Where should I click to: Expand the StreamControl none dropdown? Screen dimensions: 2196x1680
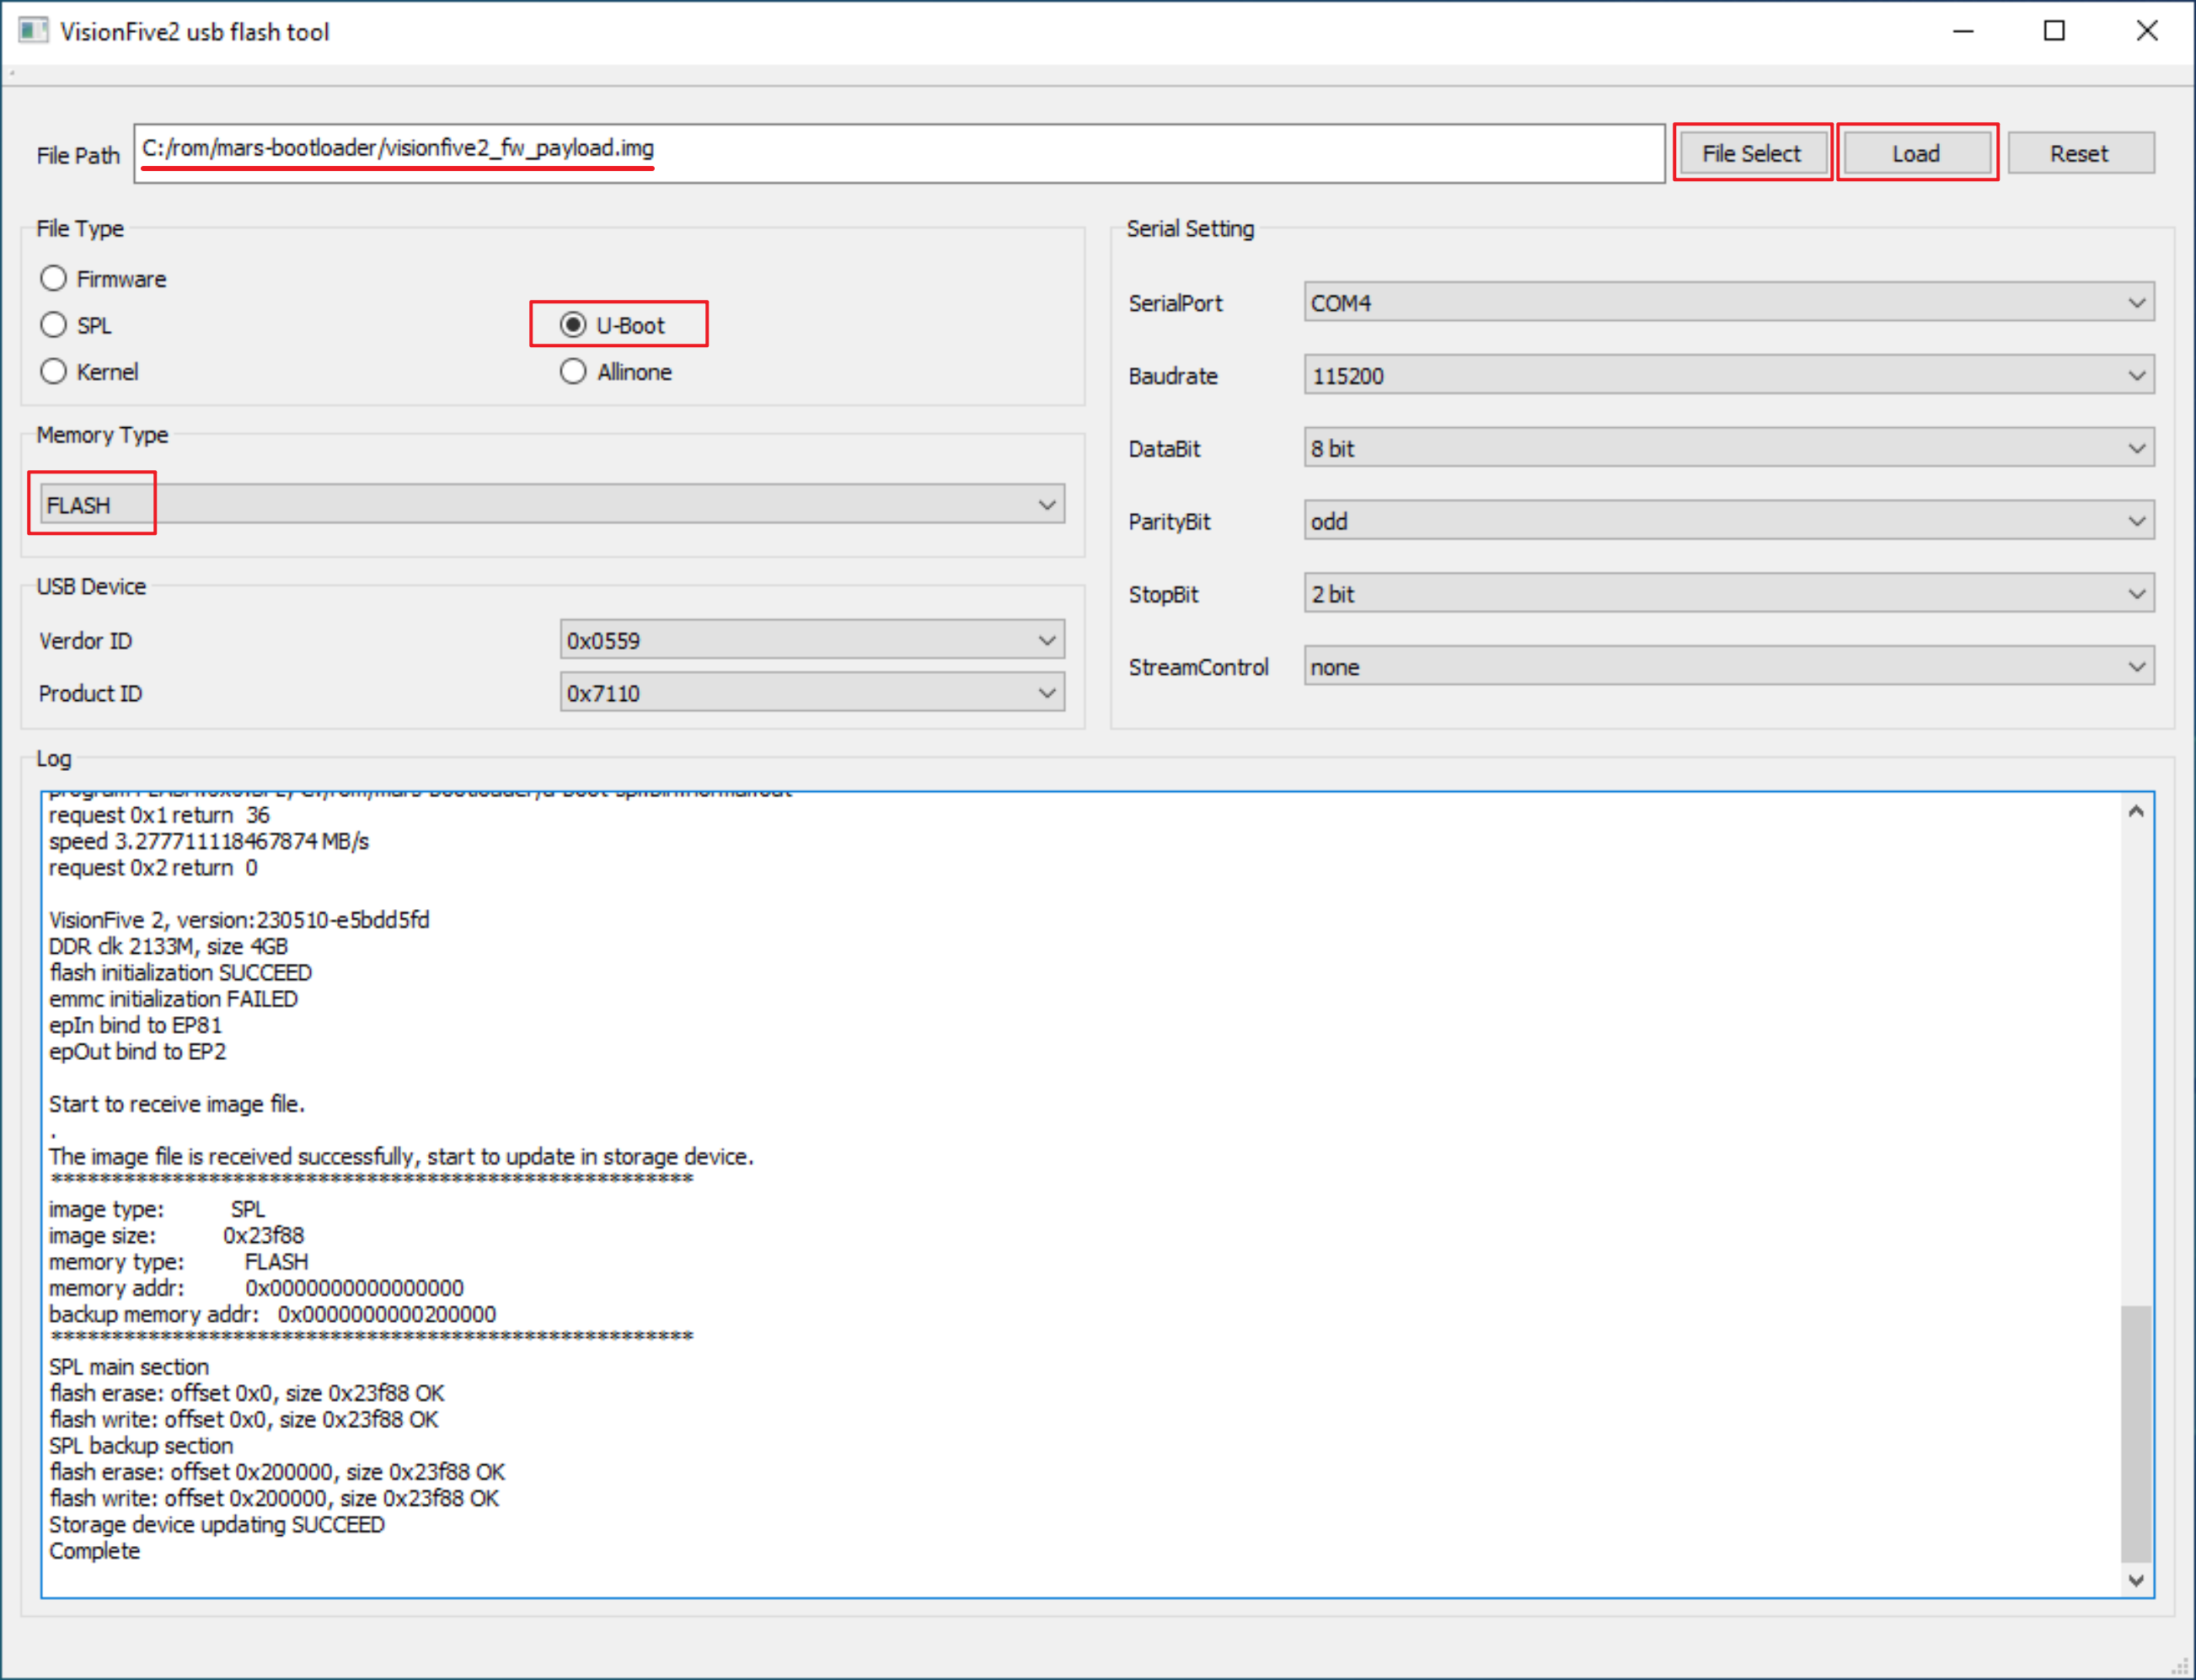[1729, 666]
